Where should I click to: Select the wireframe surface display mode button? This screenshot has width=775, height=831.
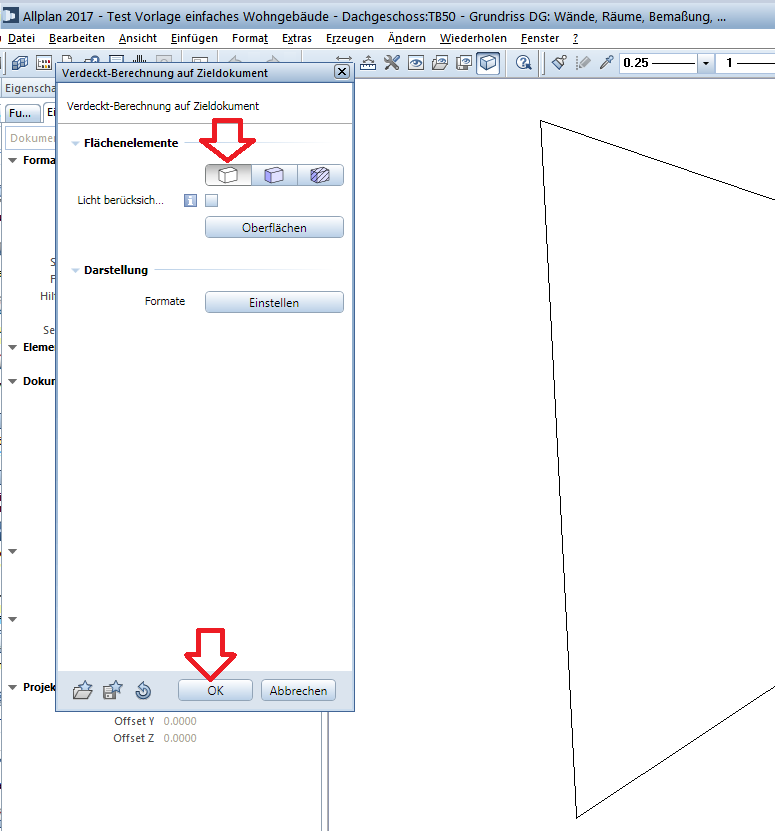pos(228,175)
